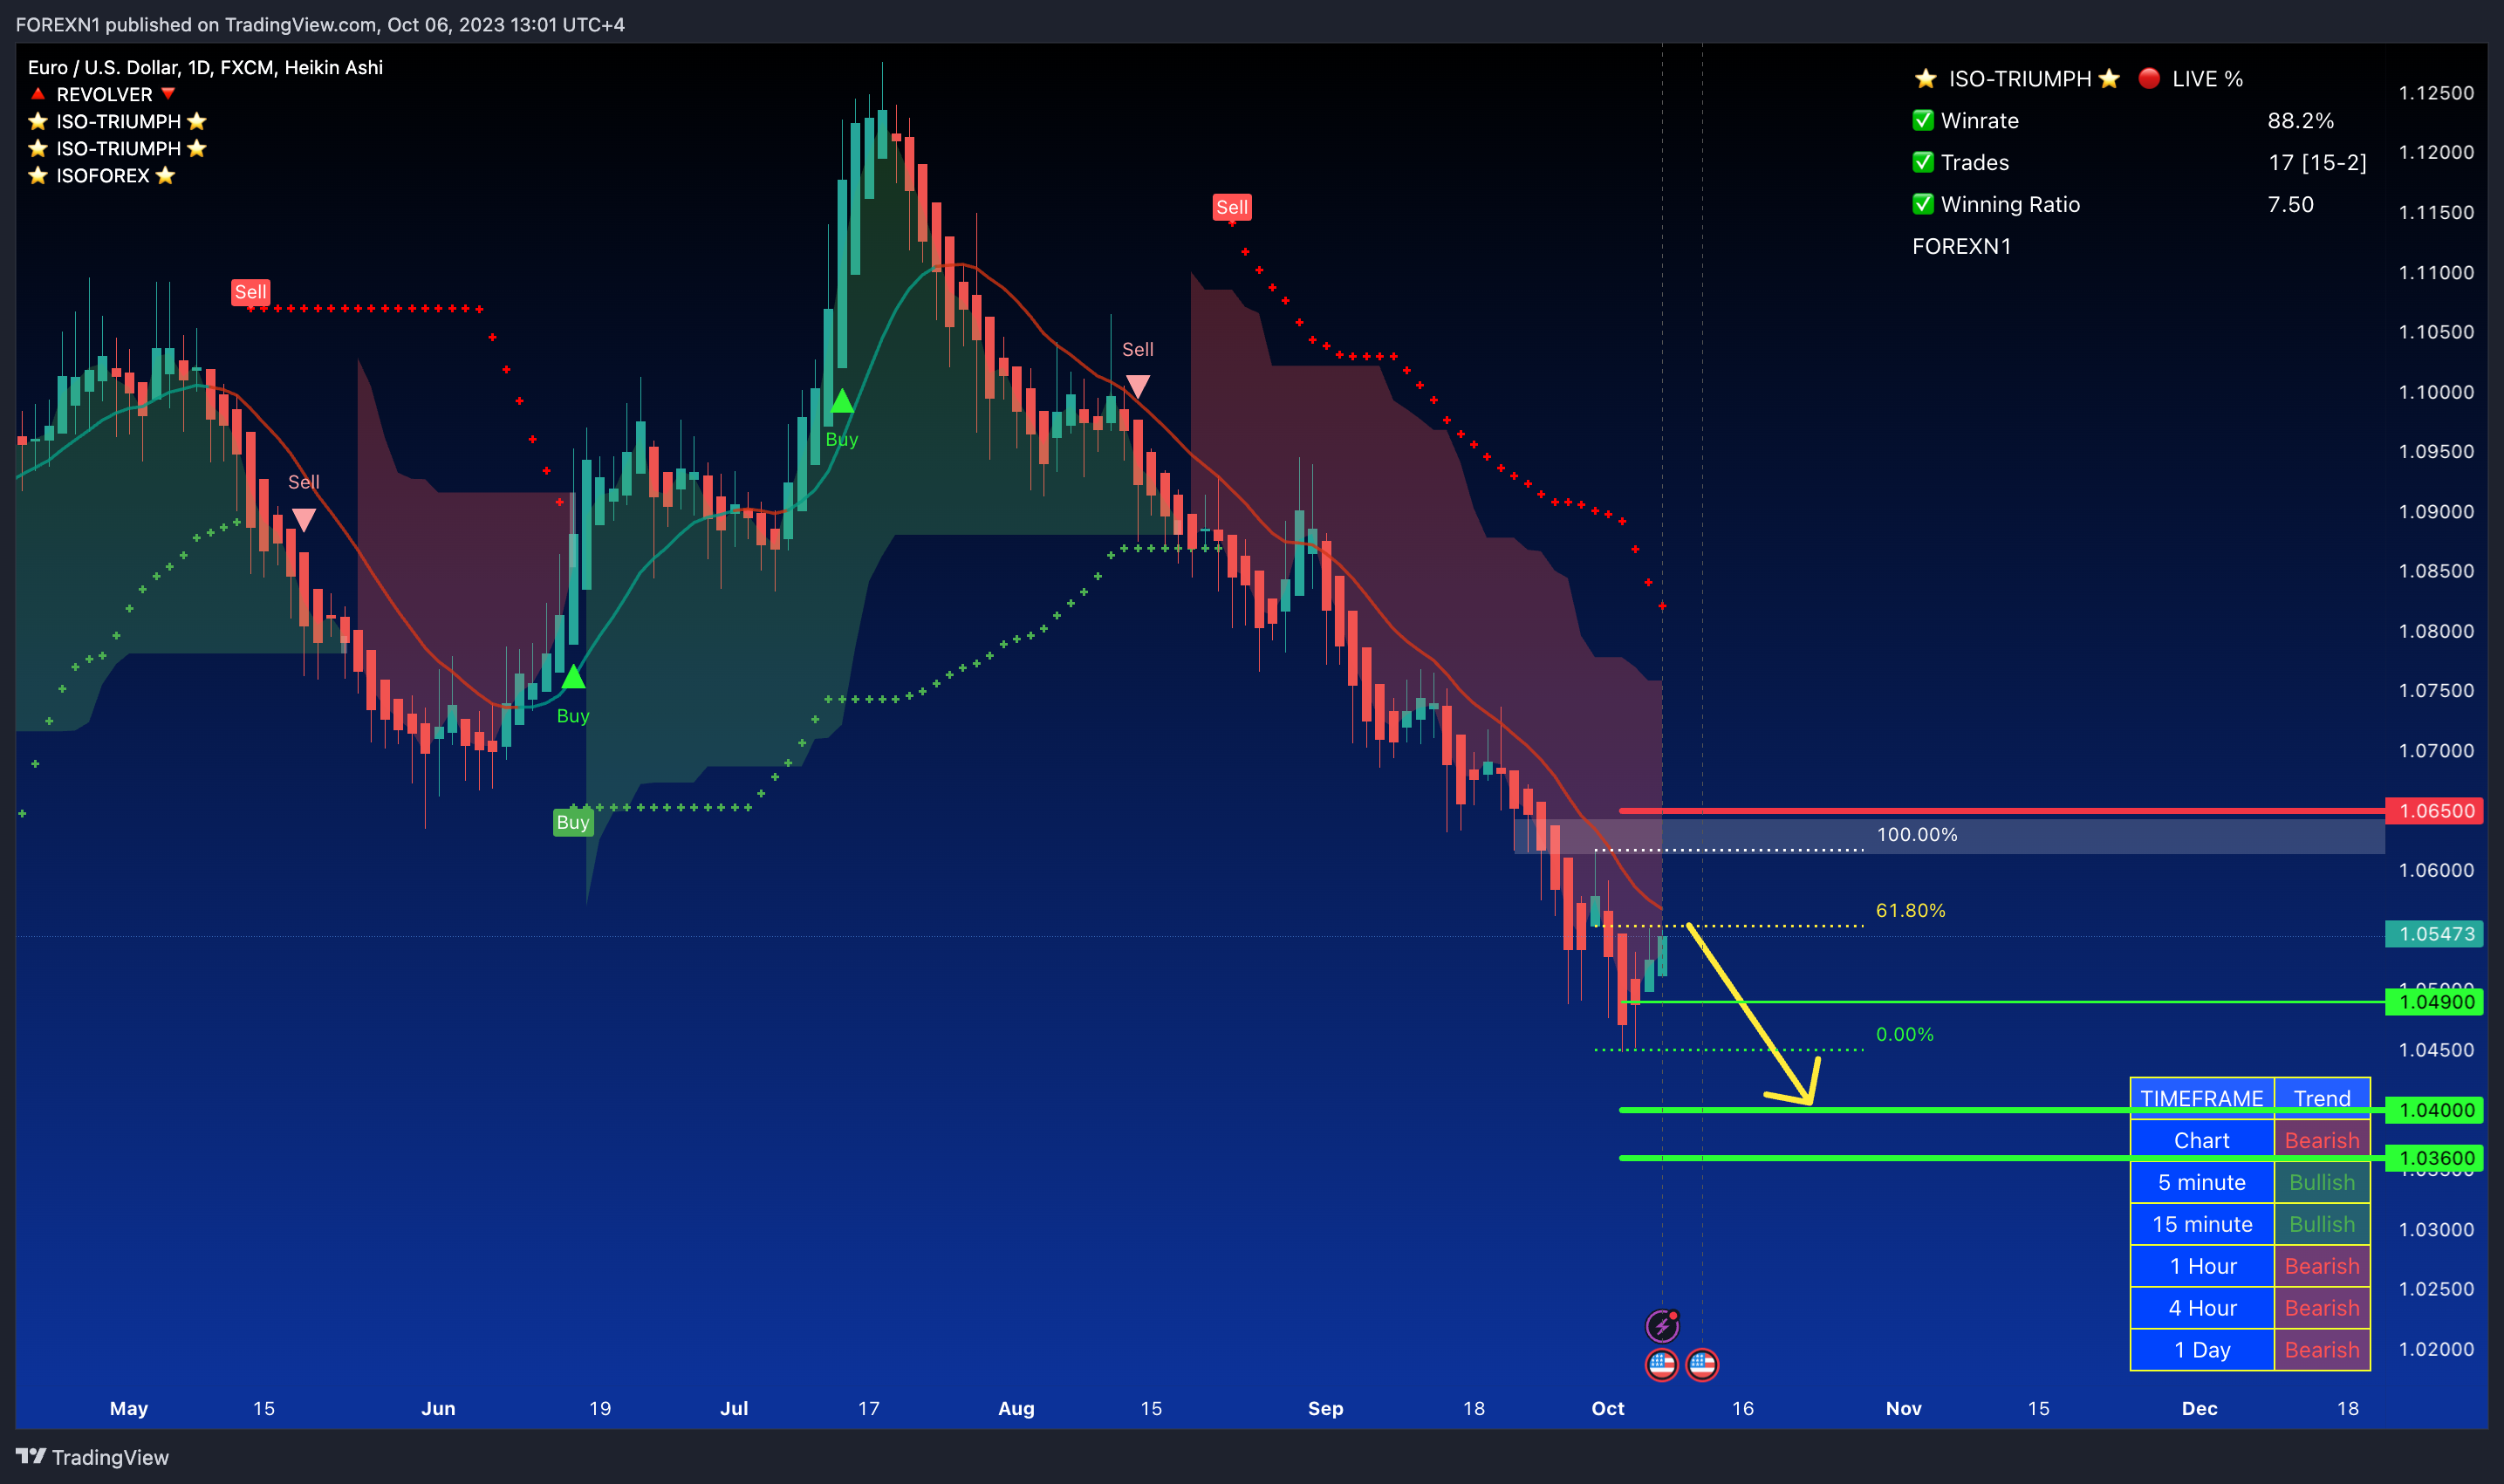Click the pink Sell triangle in mid-August
This screenshot has height=1484, width=2504.
1138,386
